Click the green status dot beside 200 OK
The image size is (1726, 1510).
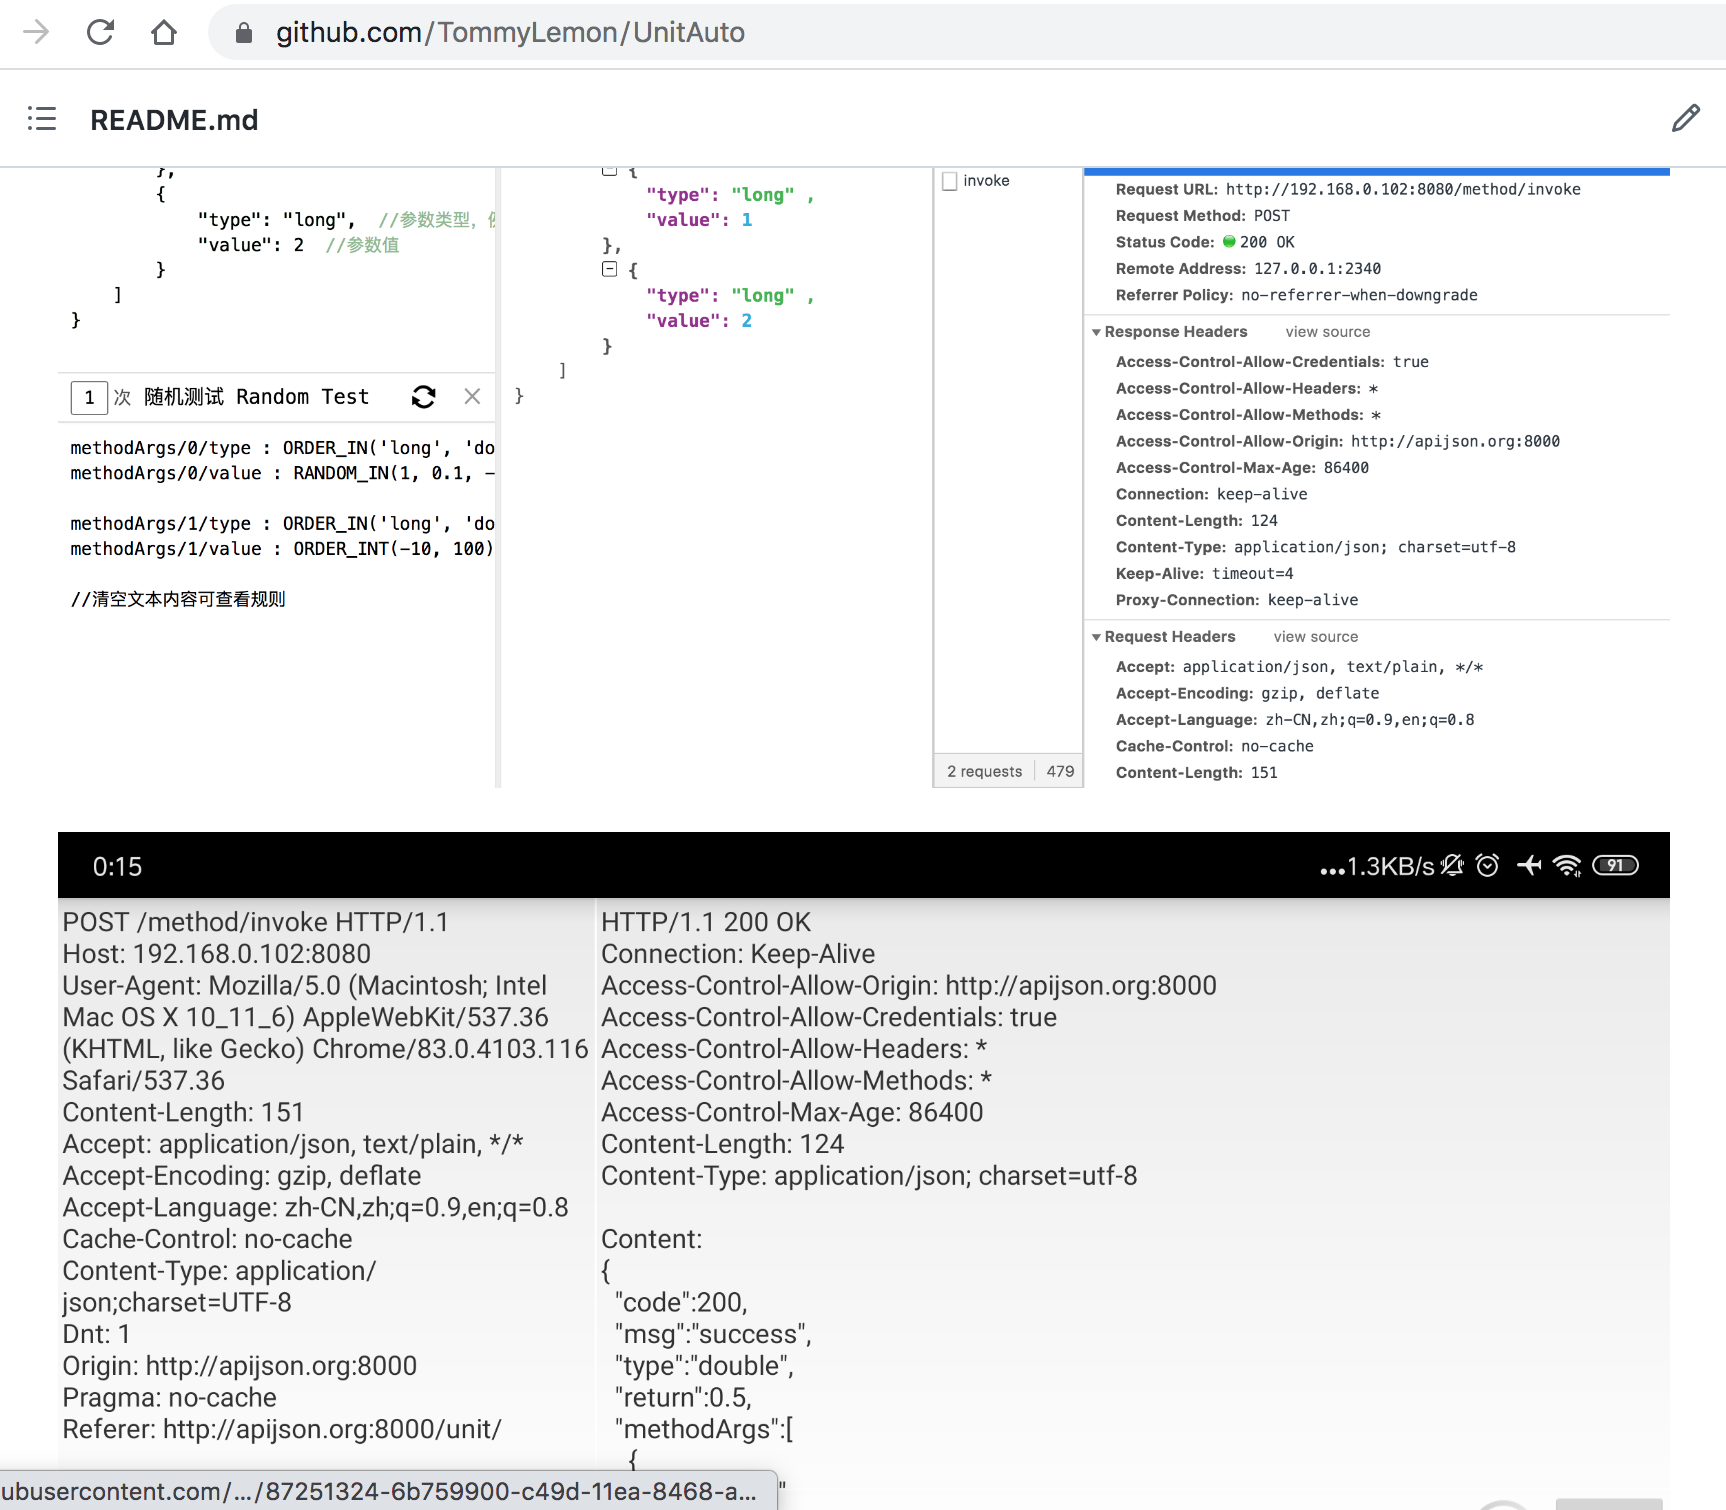click(1229, 241)
